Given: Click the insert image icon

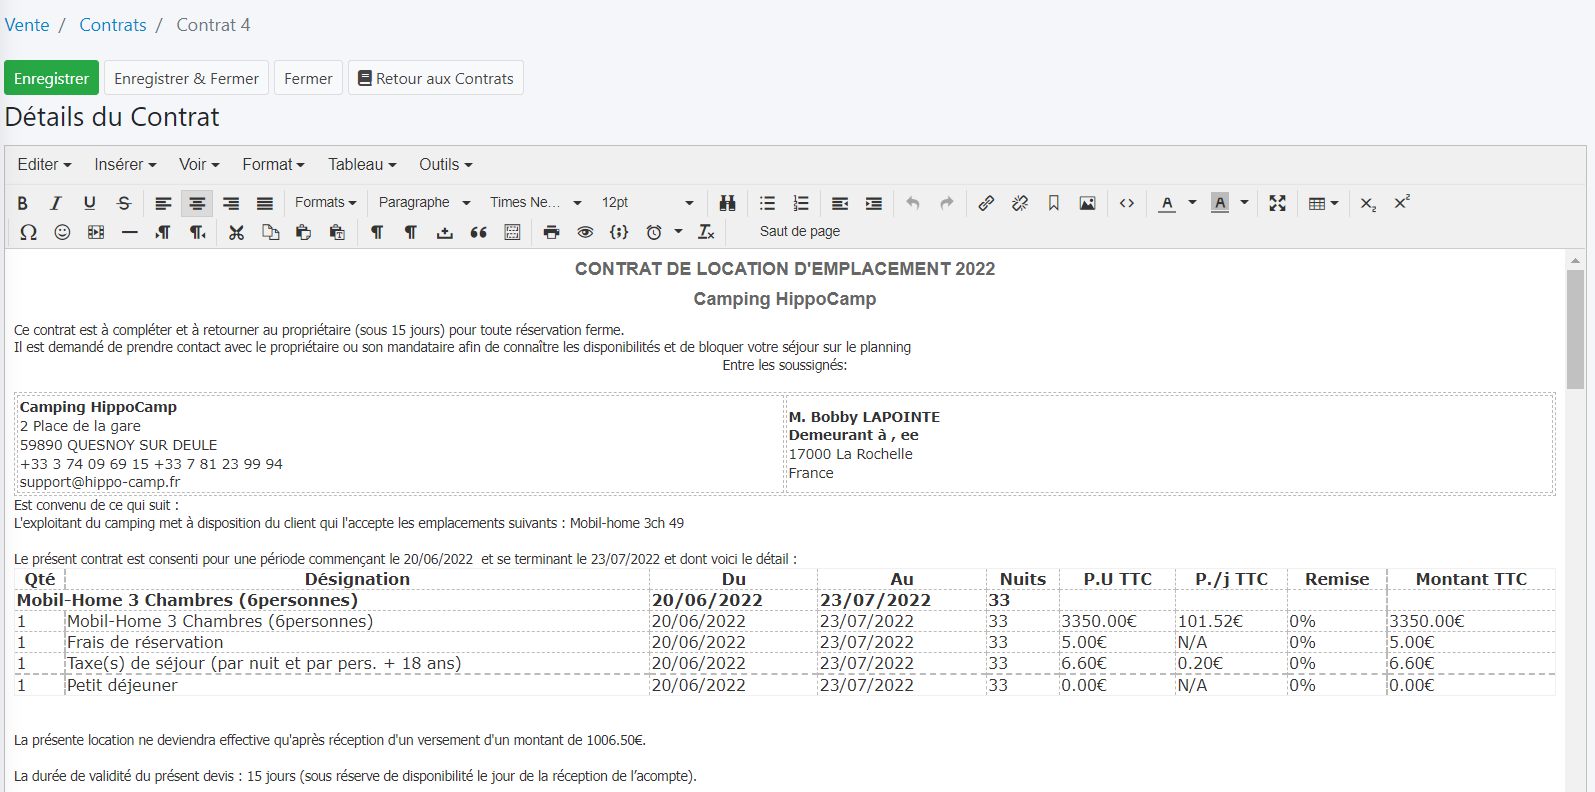Looking at the screenshot, I should (1087, 203).
